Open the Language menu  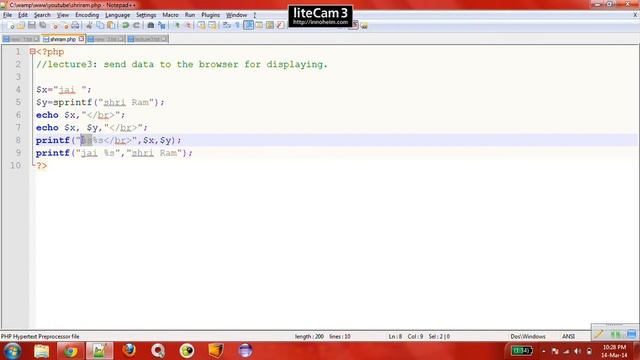(x=118, y=15)
